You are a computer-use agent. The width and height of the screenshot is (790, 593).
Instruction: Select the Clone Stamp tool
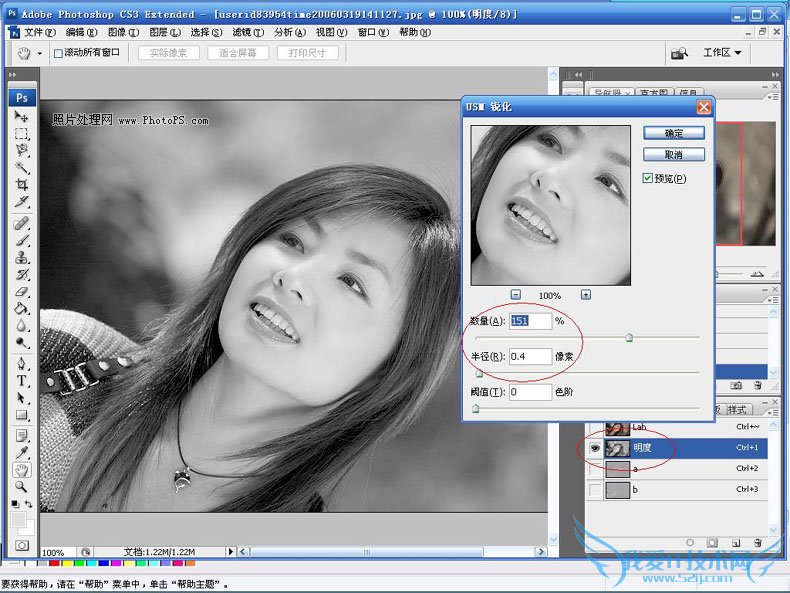22,257
